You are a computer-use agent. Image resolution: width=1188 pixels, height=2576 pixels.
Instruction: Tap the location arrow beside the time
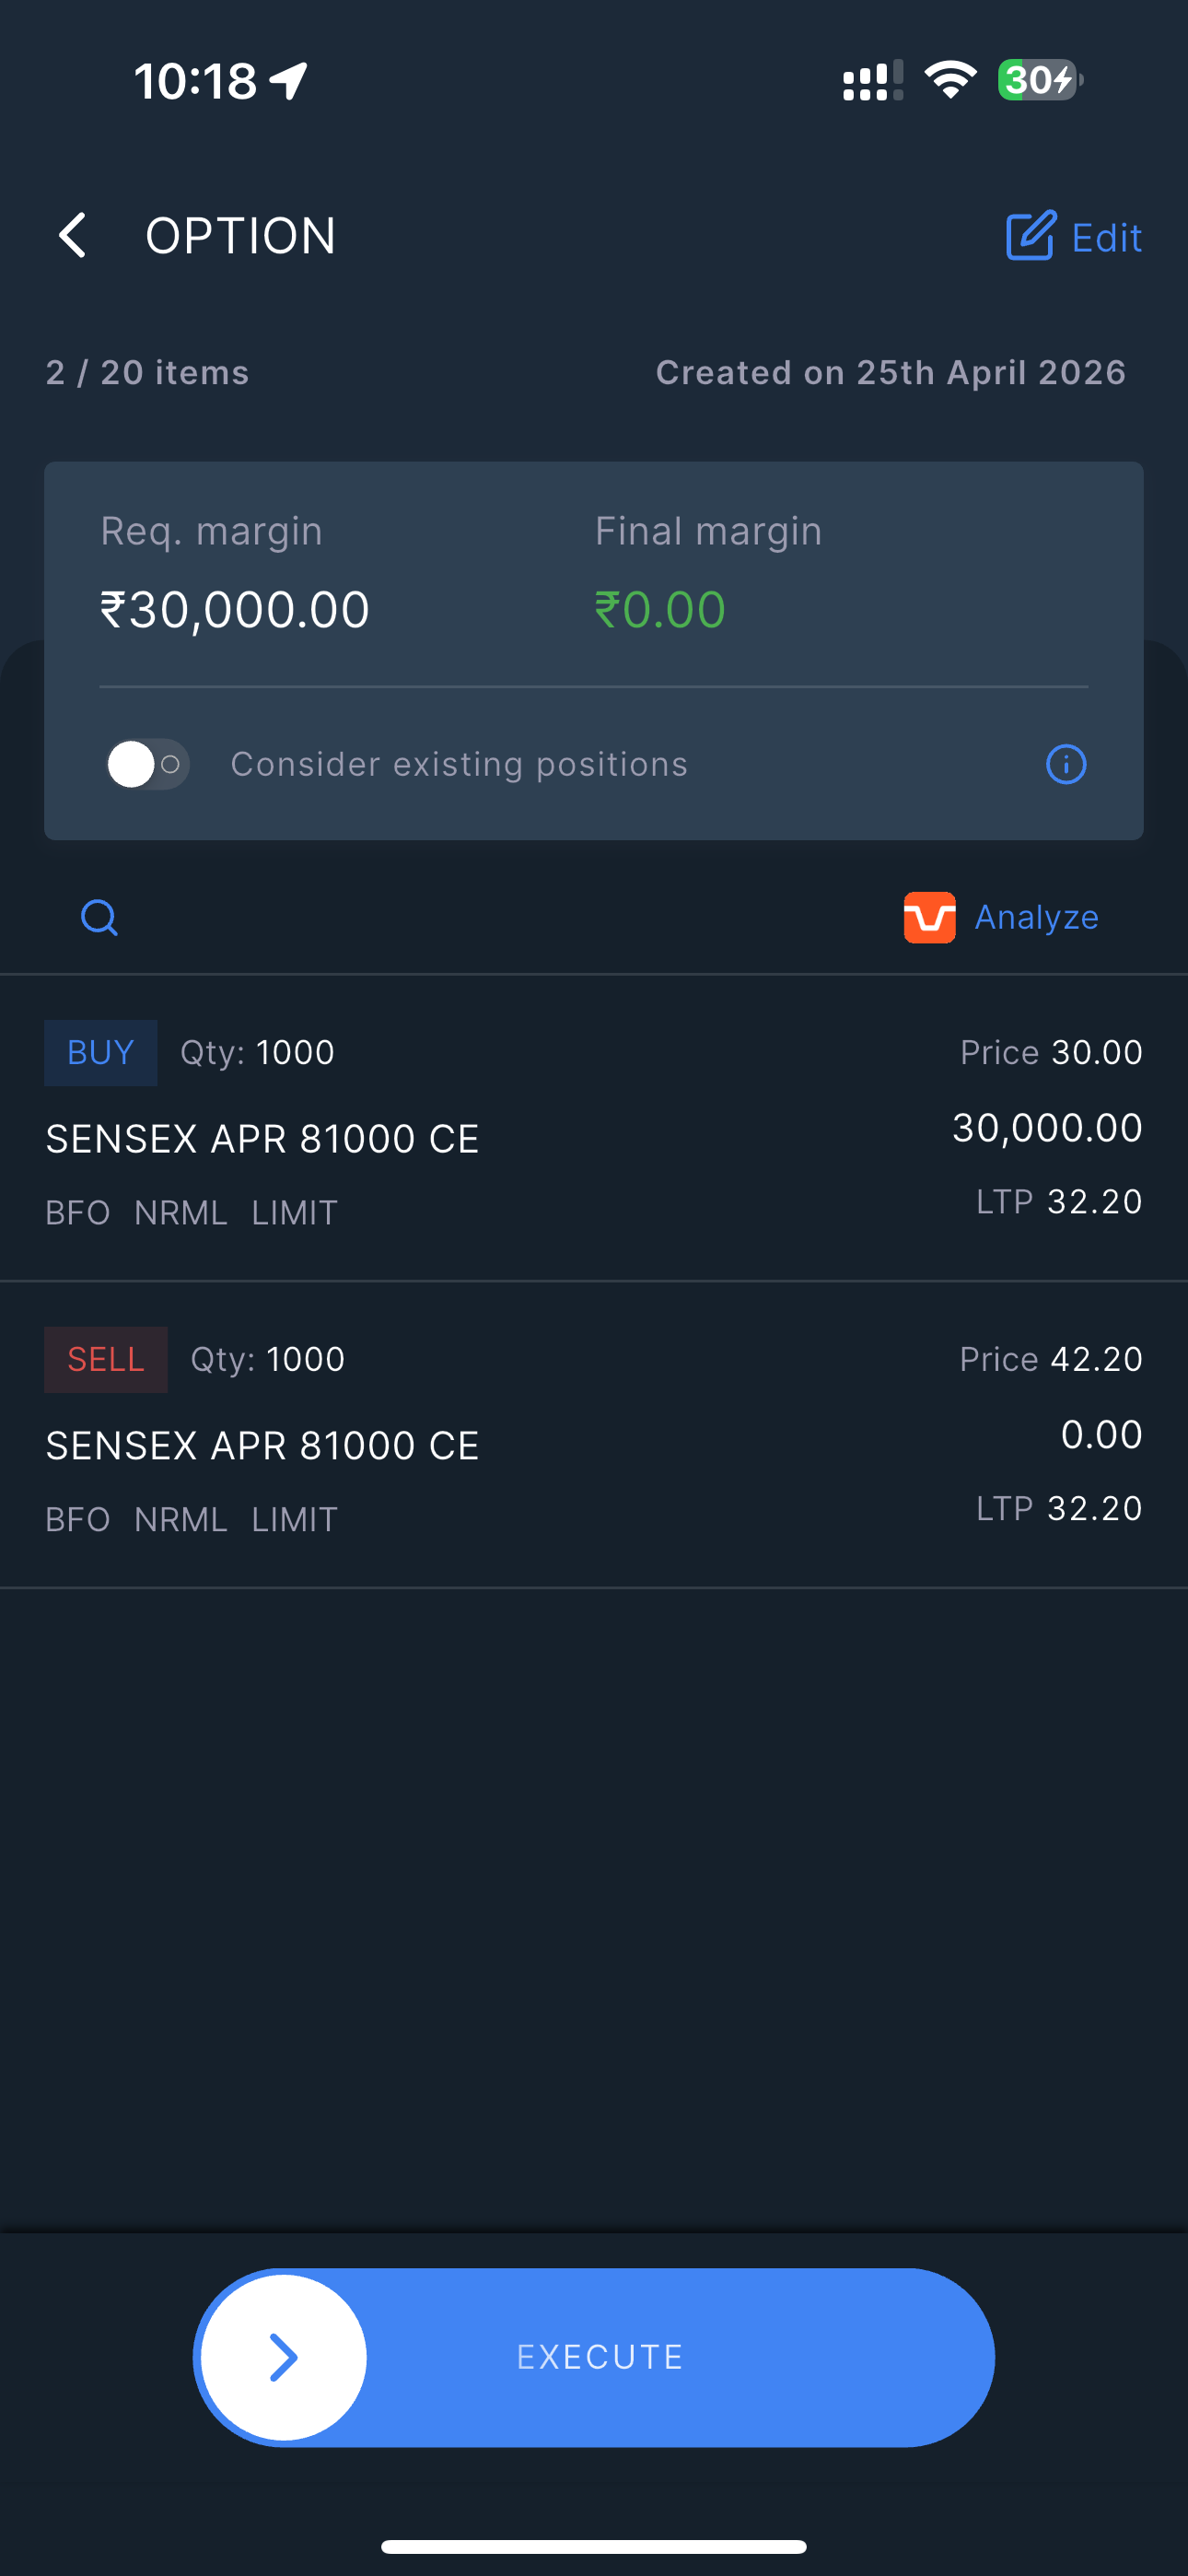pos(289,81)
